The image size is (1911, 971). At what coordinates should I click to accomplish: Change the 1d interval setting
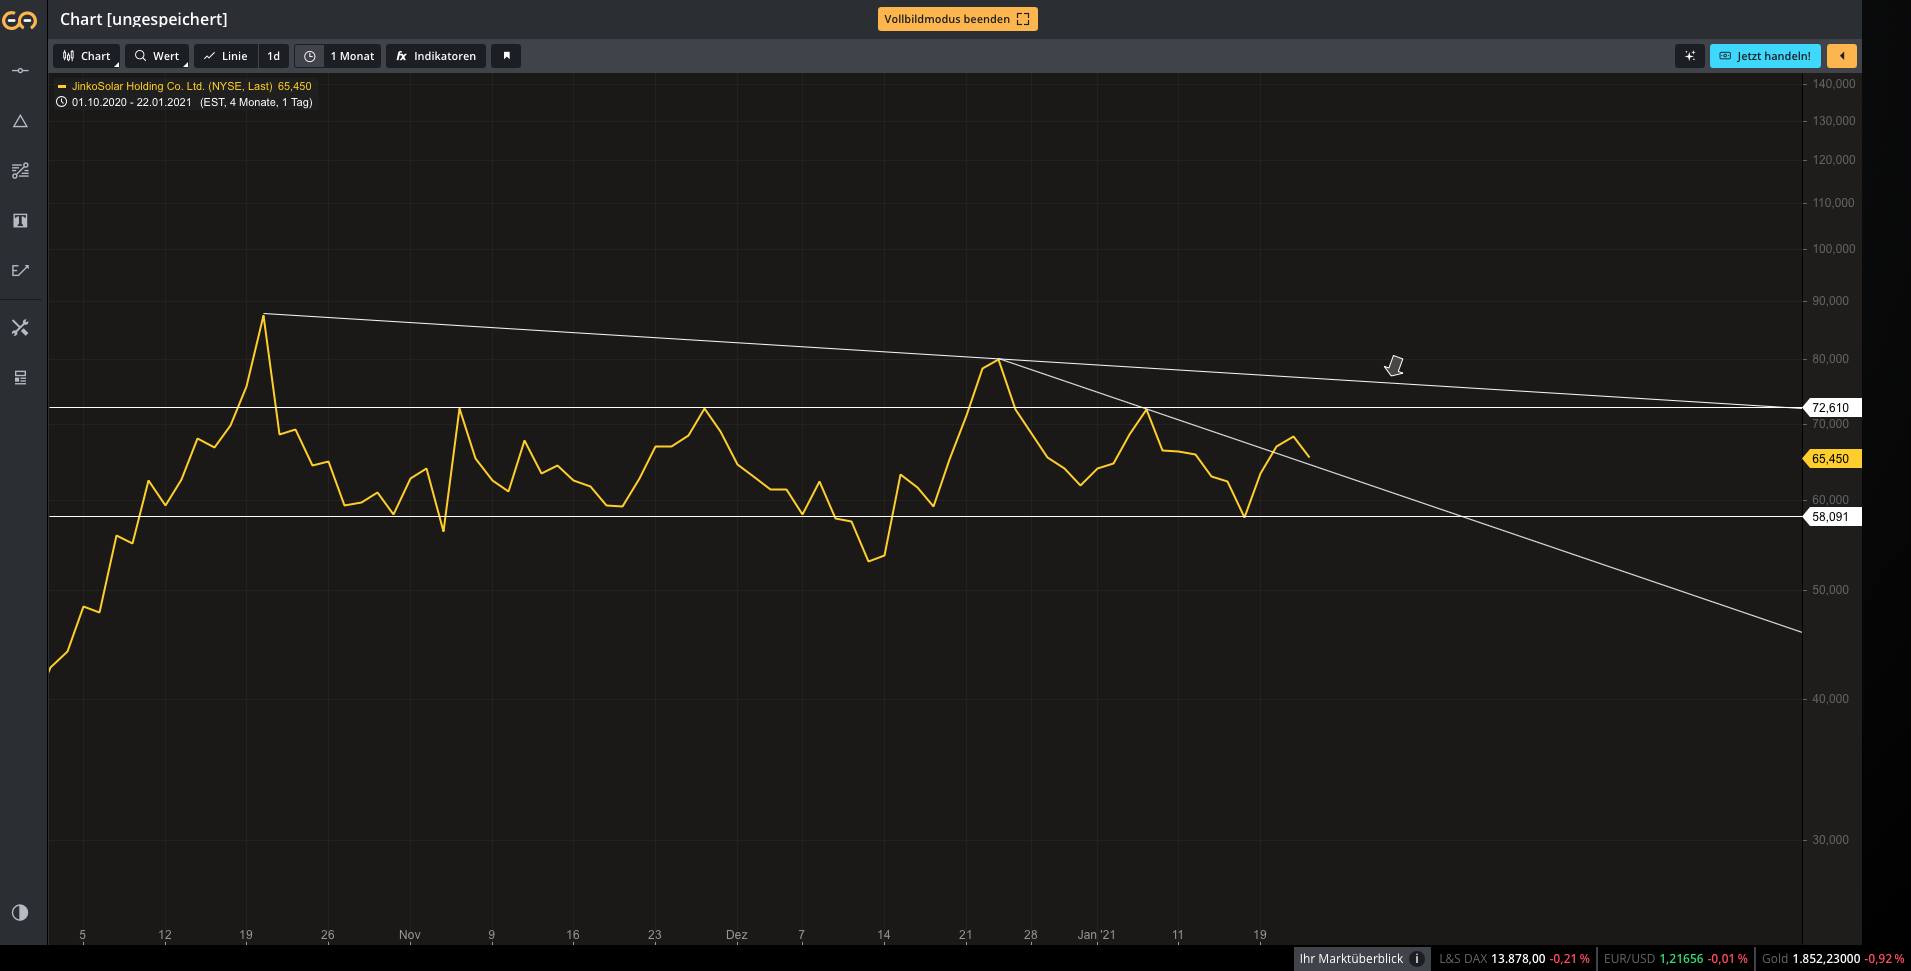pyautogui.click(x=274, y=56)
